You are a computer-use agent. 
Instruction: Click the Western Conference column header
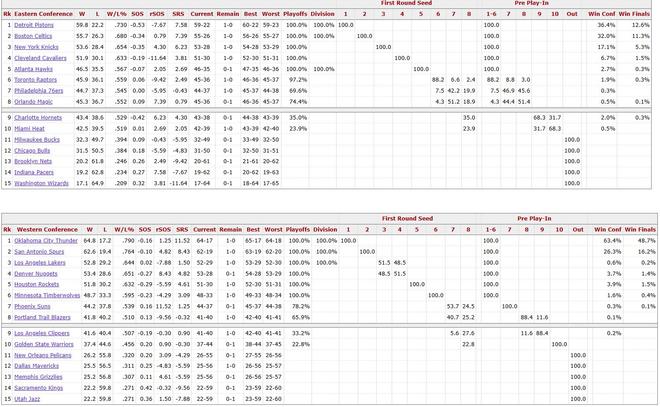click(44, 229)
